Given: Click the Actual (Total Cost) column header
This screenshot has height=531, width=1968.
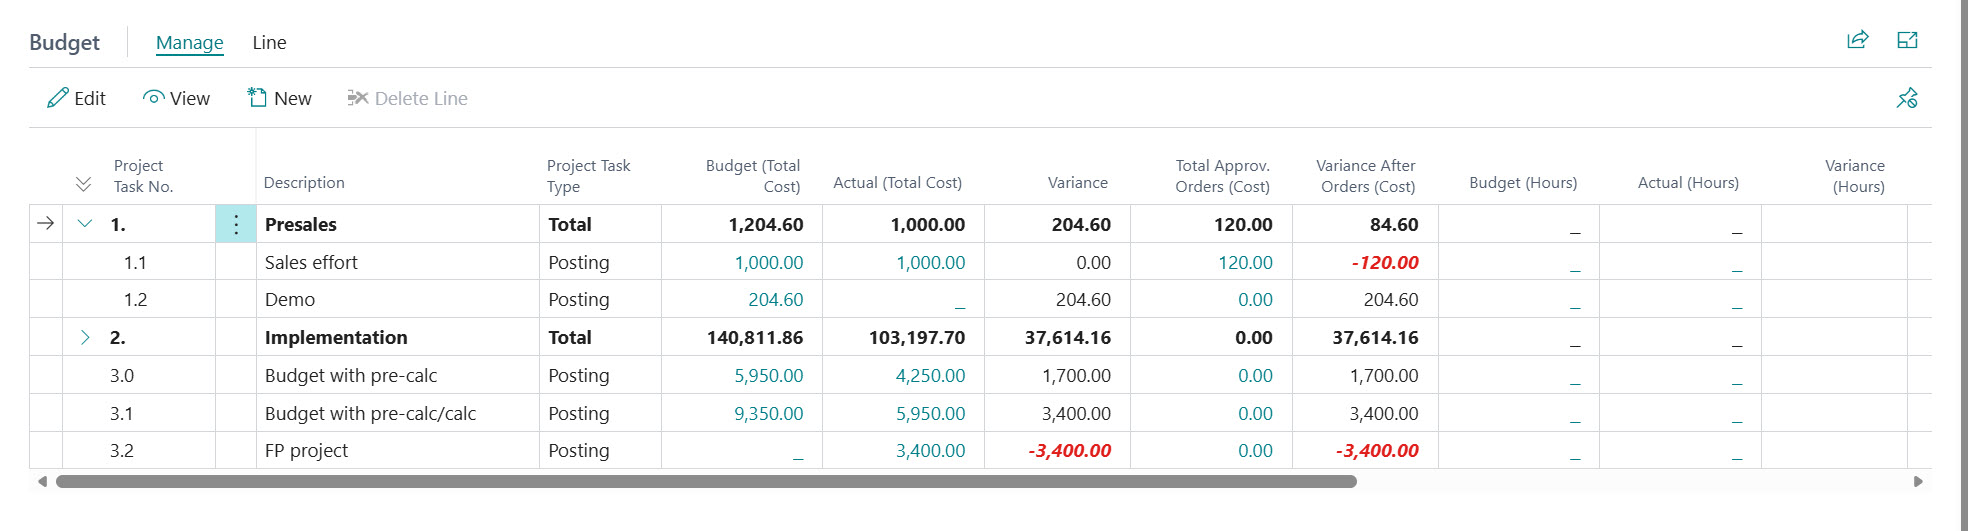Looking at the screenshot, I should click(897, 182).
